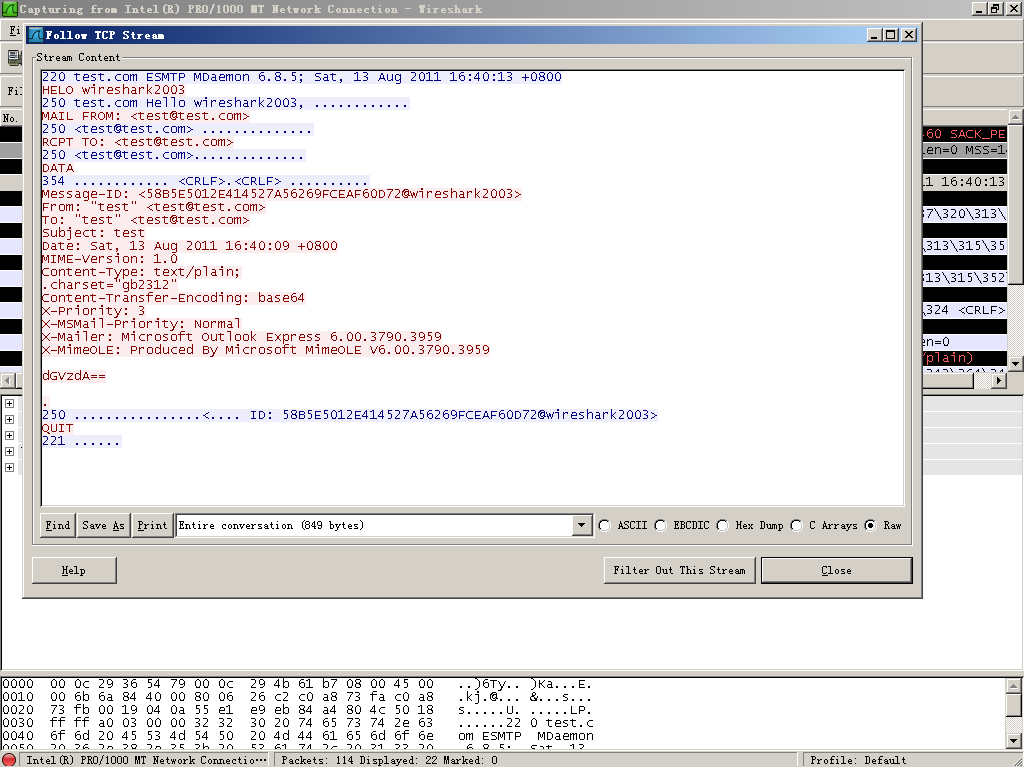Click hex dump offset row '0030'

[x=18, y=723]
